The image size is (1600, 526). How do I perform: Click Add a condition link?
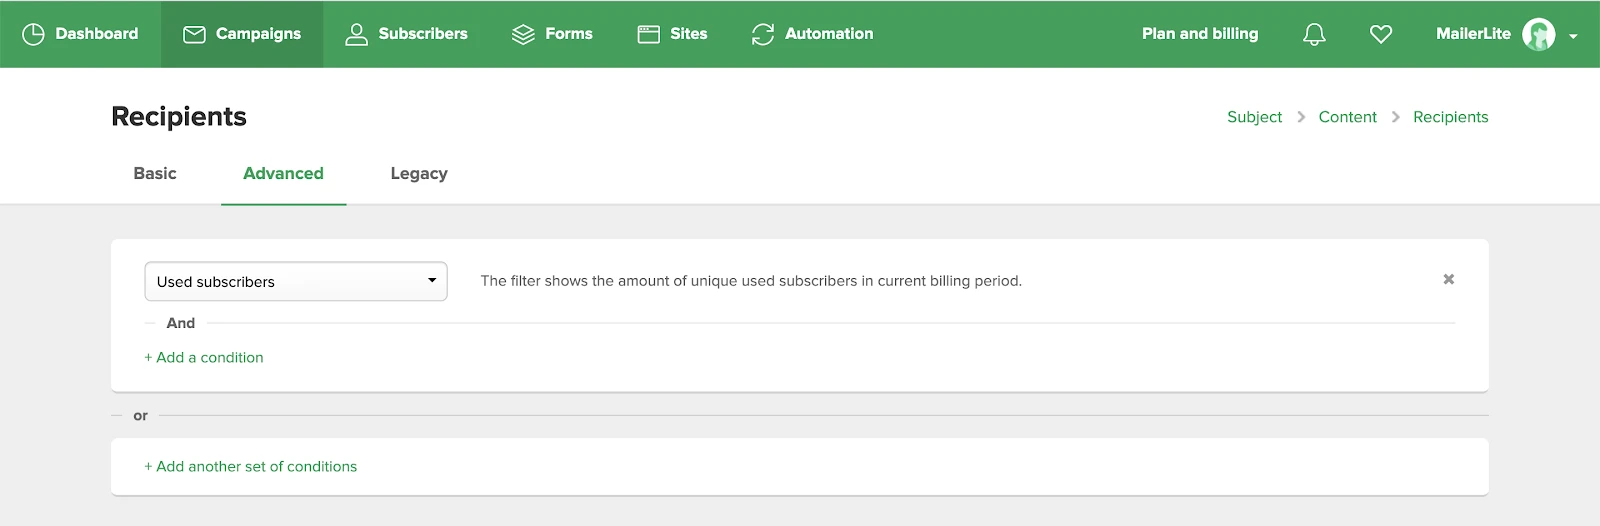(204, 357)
